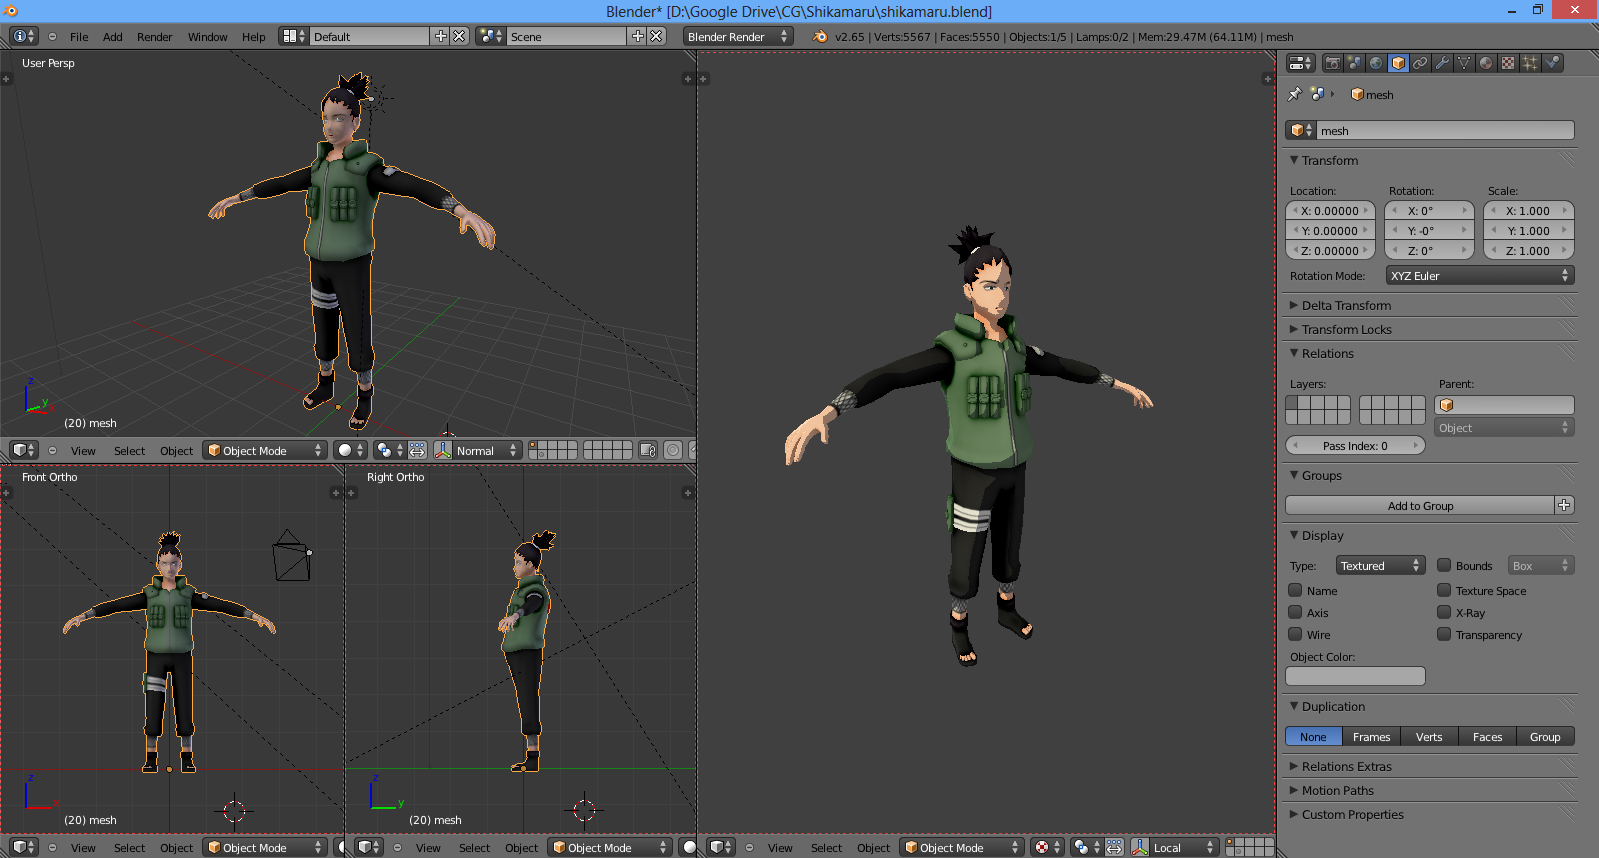The image size is (1599, 858).
Task: Collapse User Persp viewport header menus
Action: 53,451
